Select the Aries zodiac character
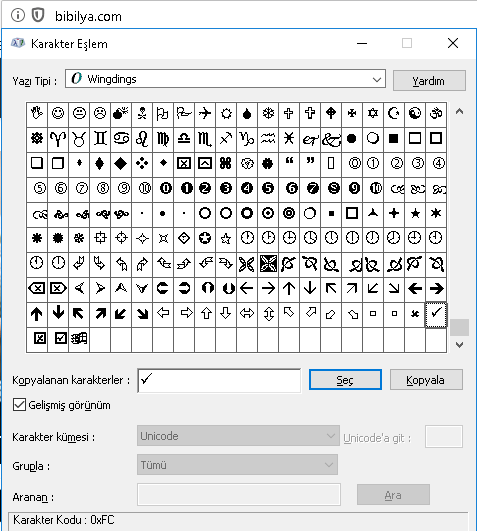The image size is (477, 531). (x=58, y=139)
